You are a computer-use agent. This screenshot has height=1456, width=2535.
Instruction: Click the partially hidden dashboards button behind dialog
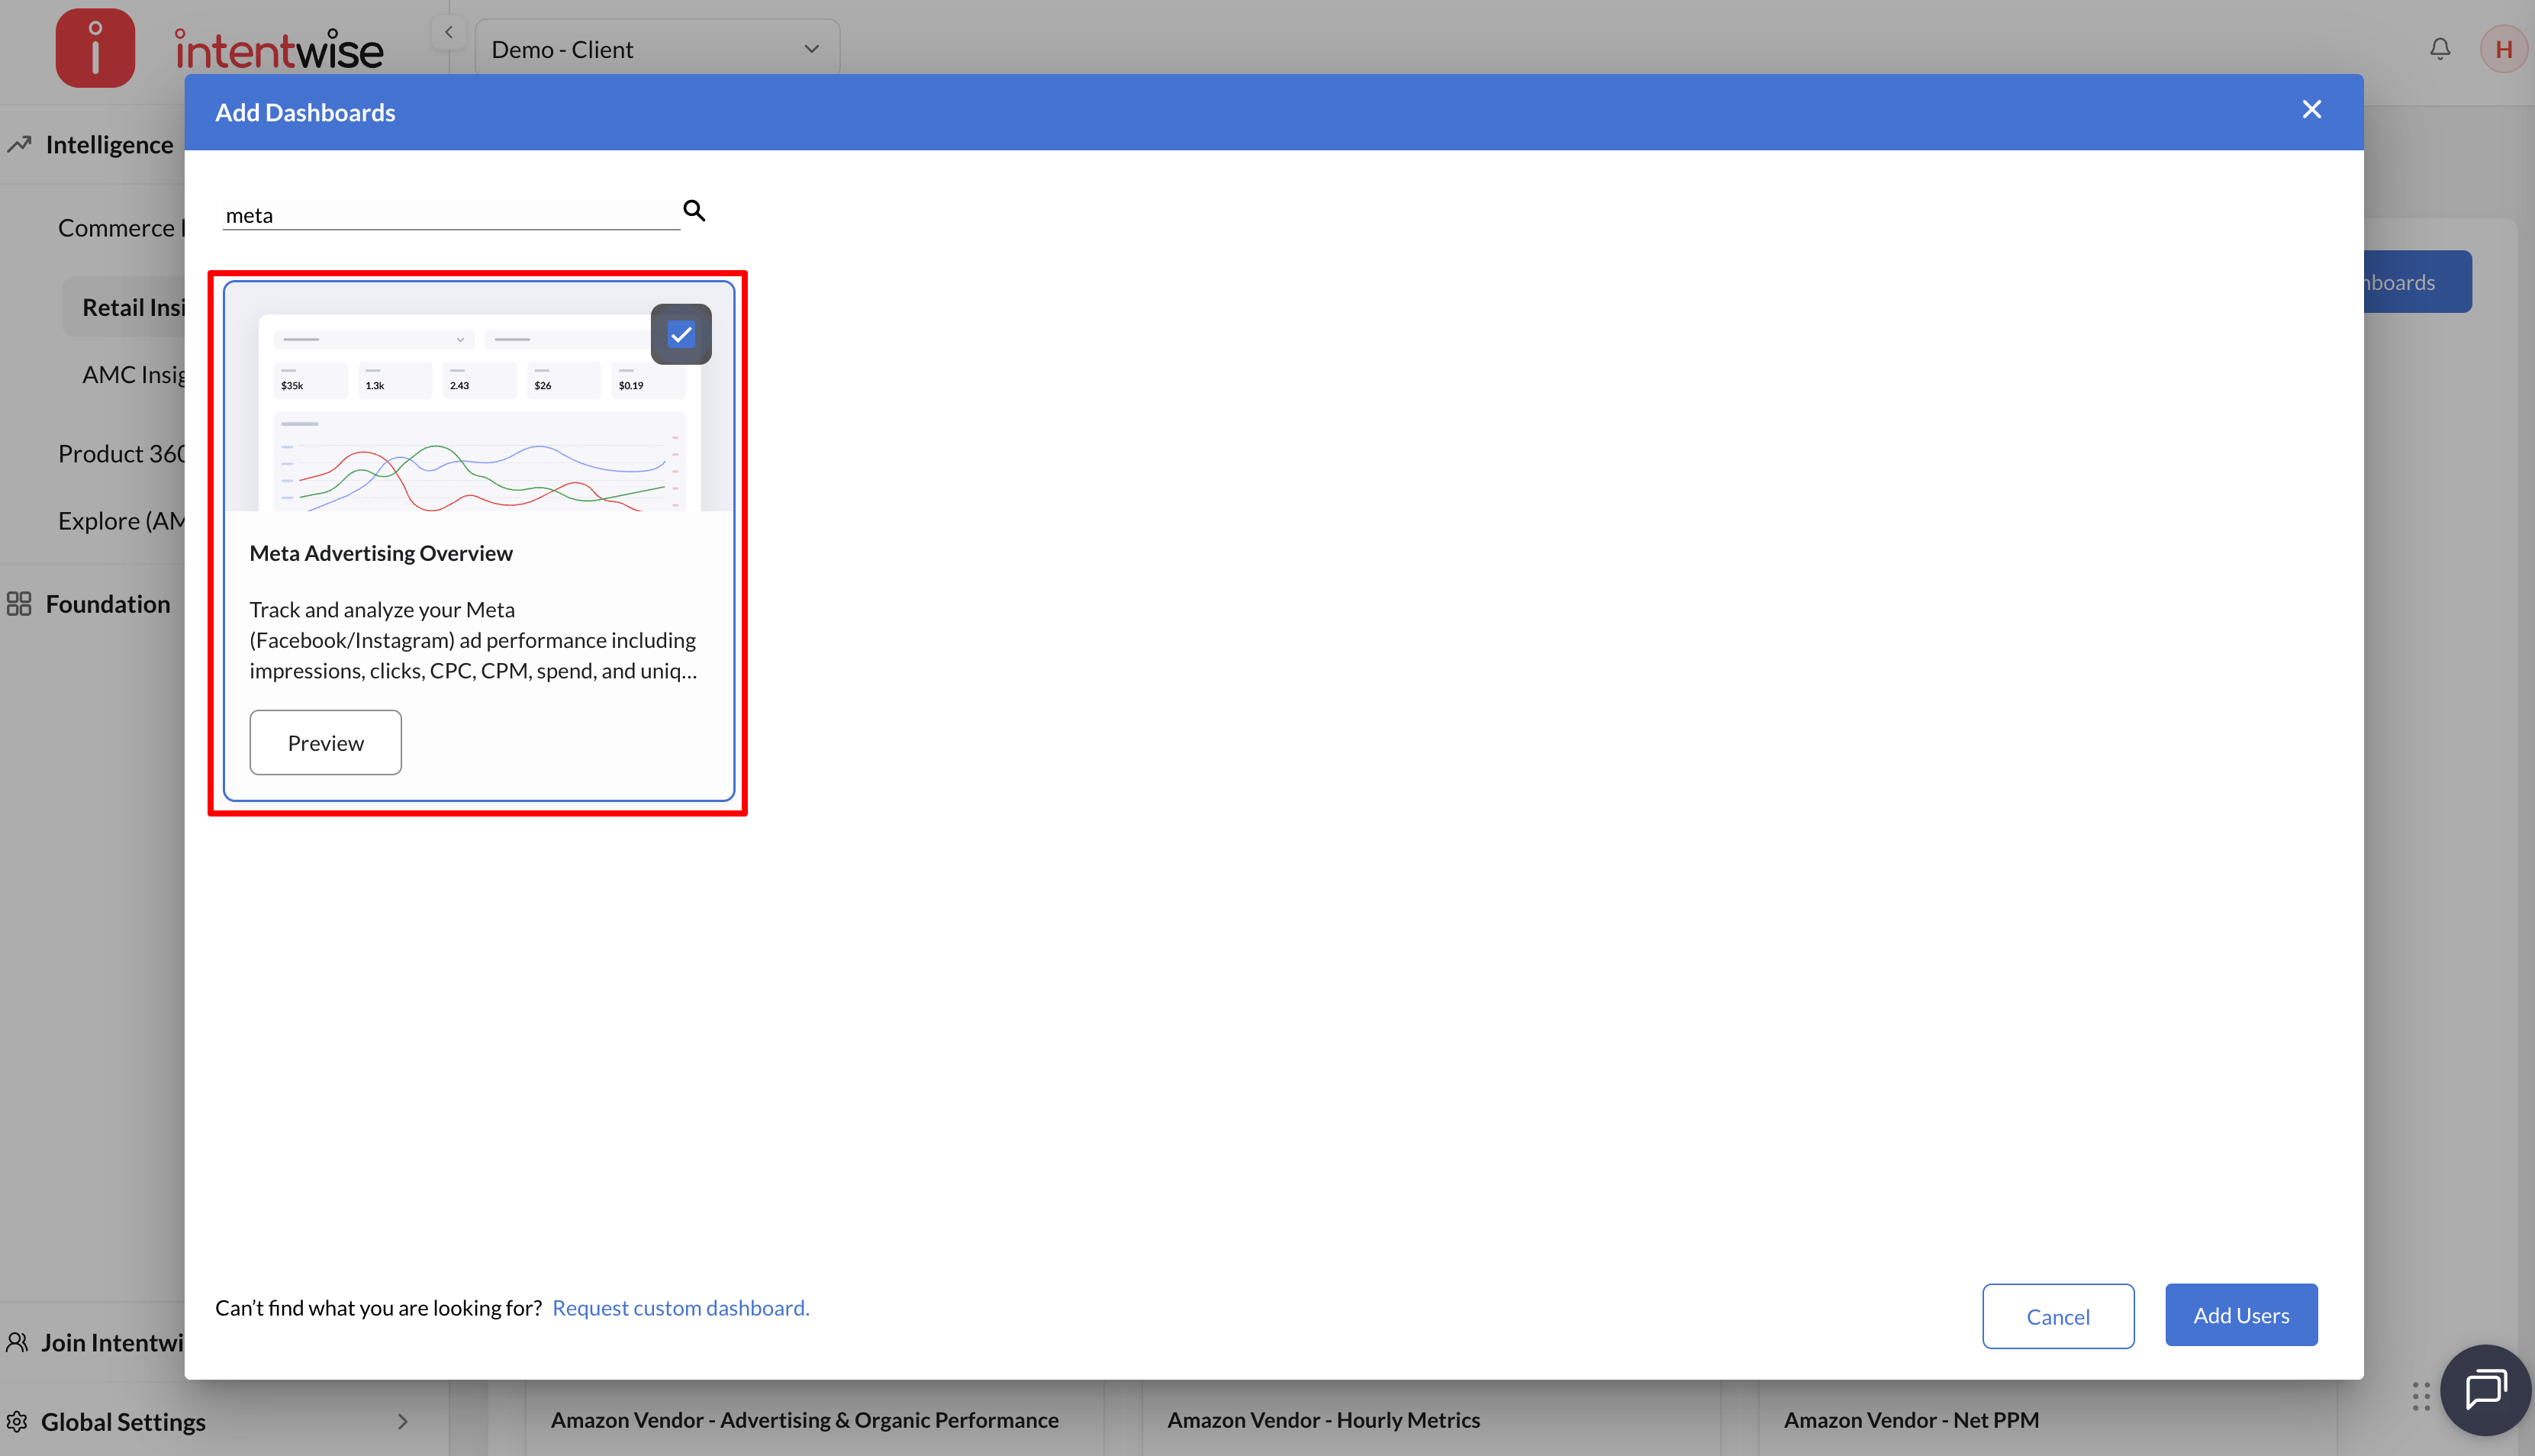pos(2418,282)
